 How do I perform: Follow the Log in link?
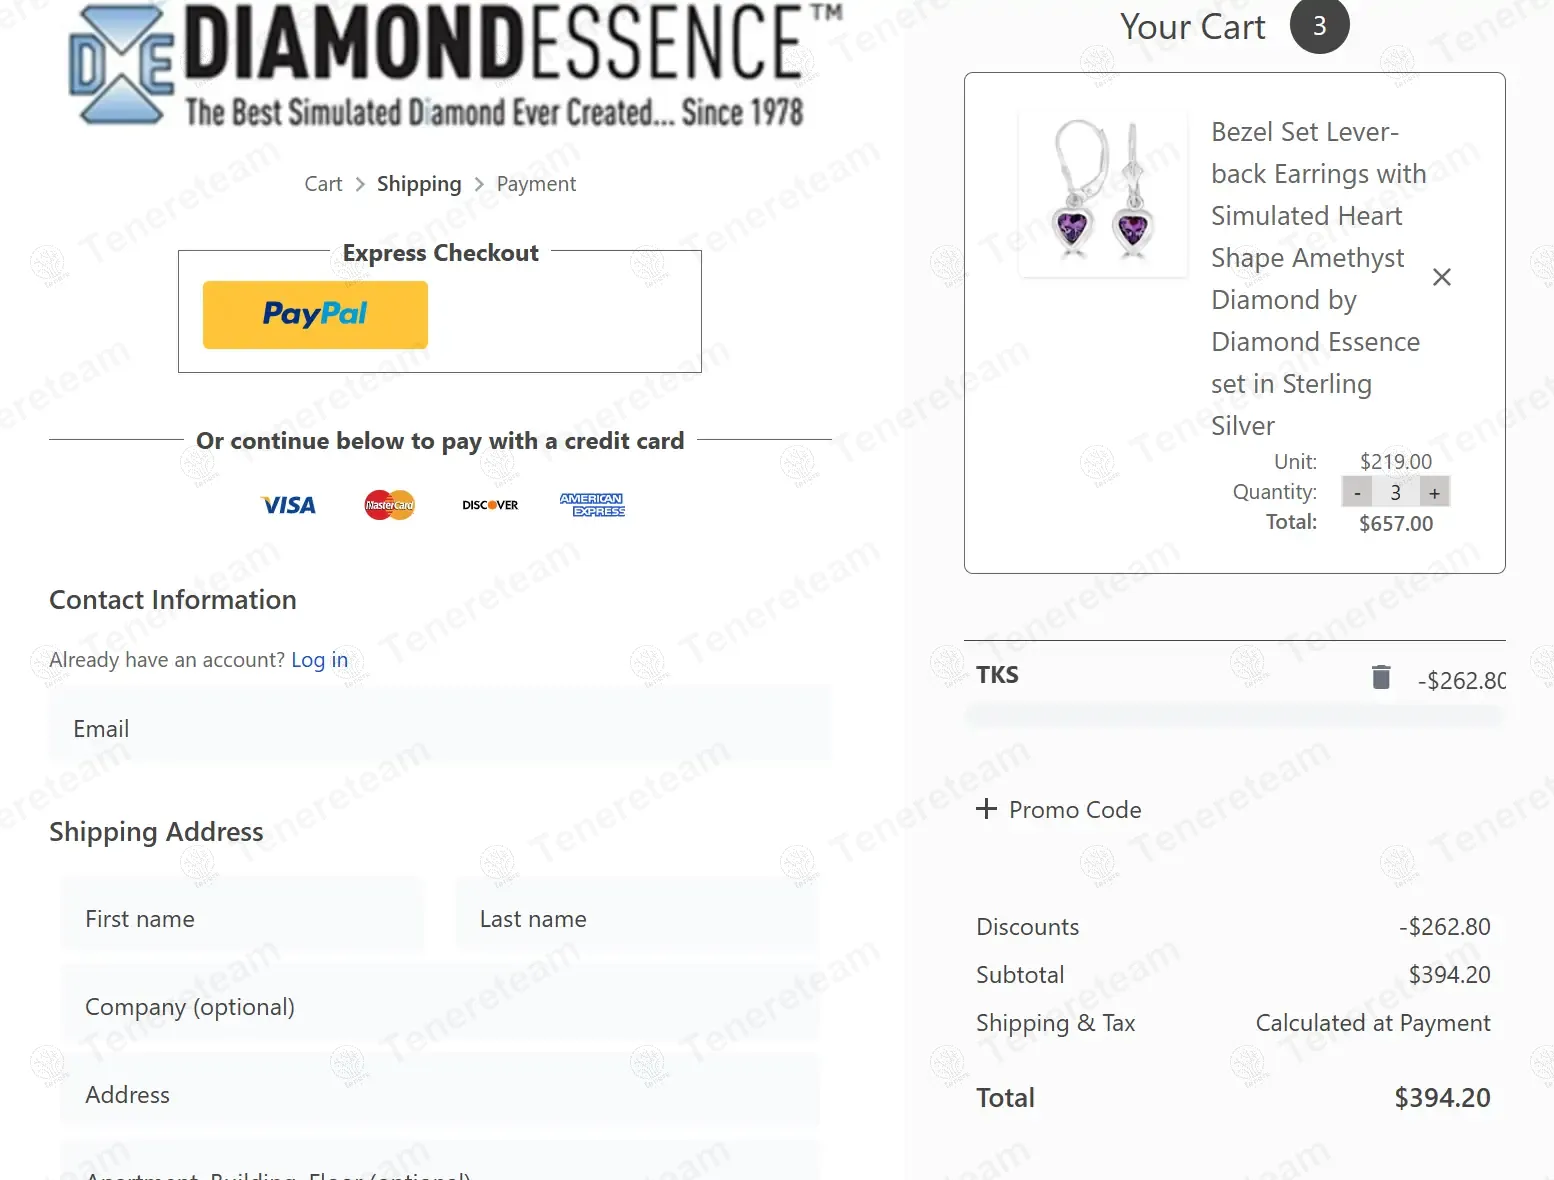pyautogui.click(x=319, y=660)
